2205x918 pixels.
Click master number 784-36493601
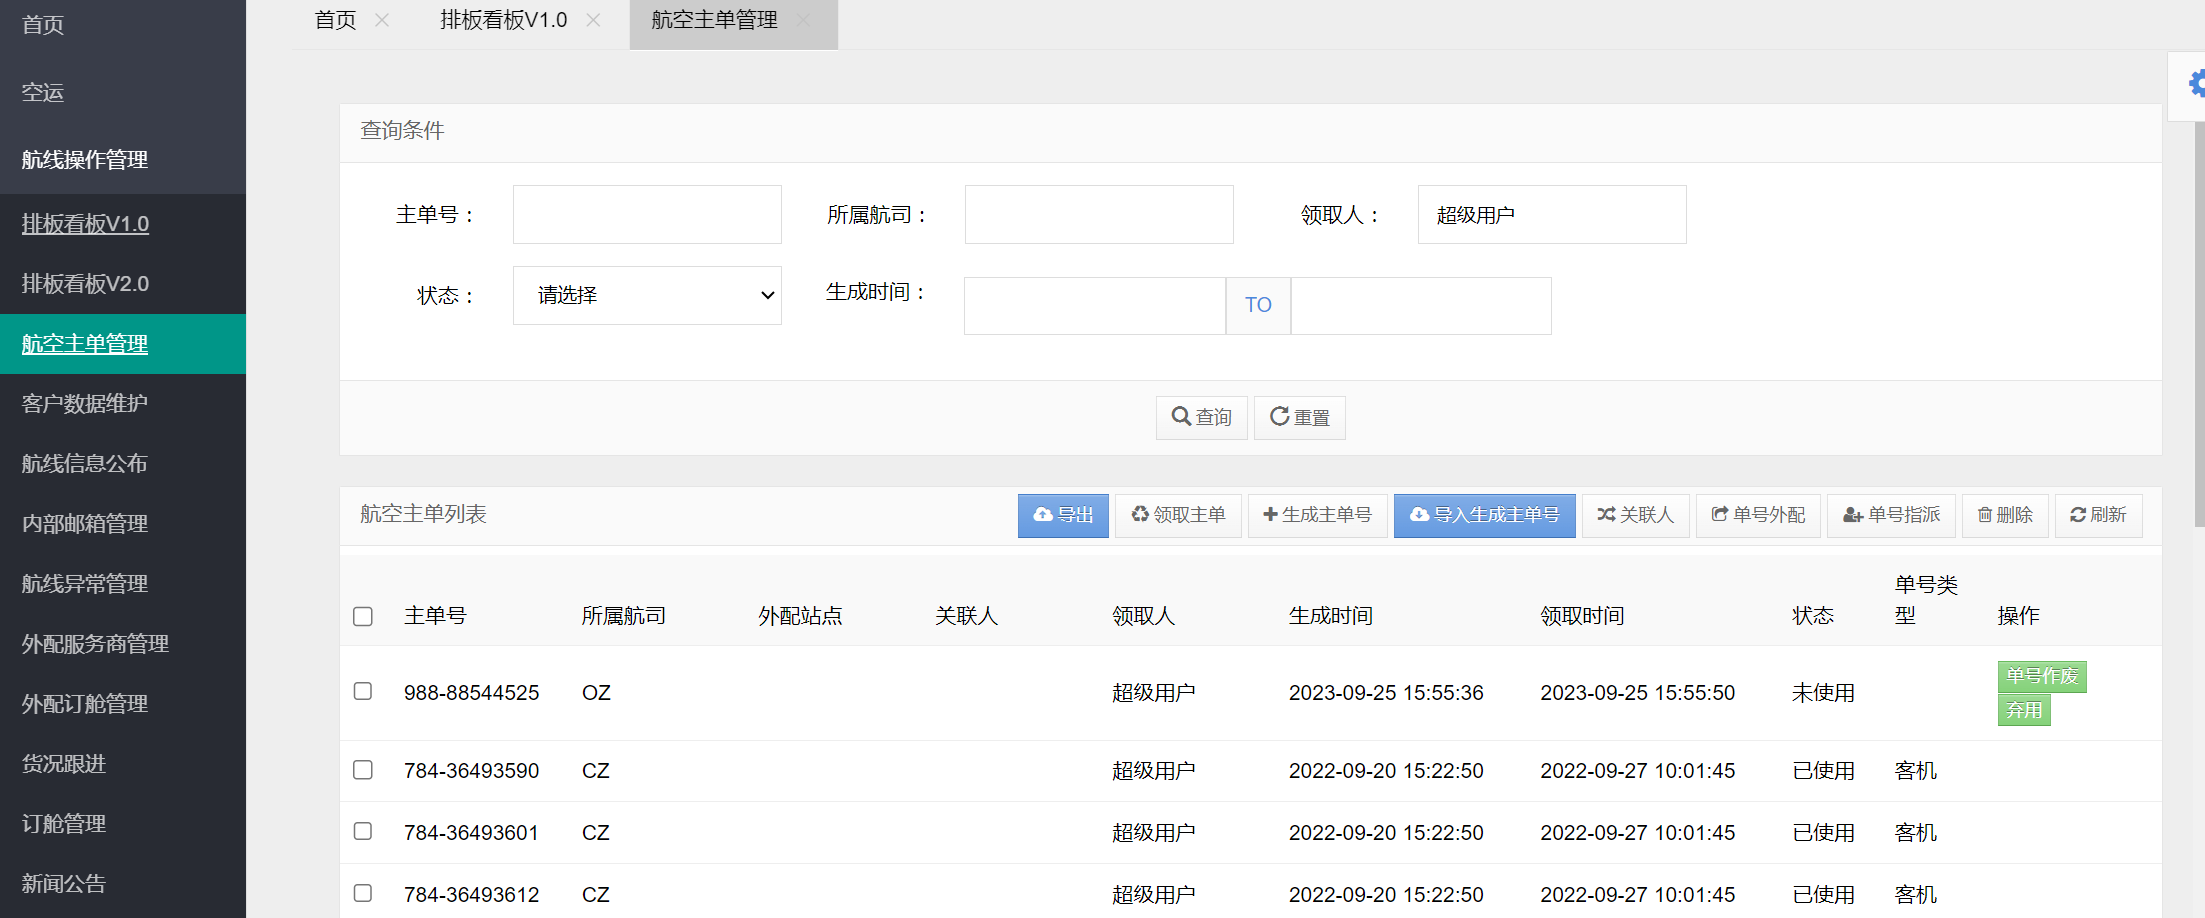point(472,833)
